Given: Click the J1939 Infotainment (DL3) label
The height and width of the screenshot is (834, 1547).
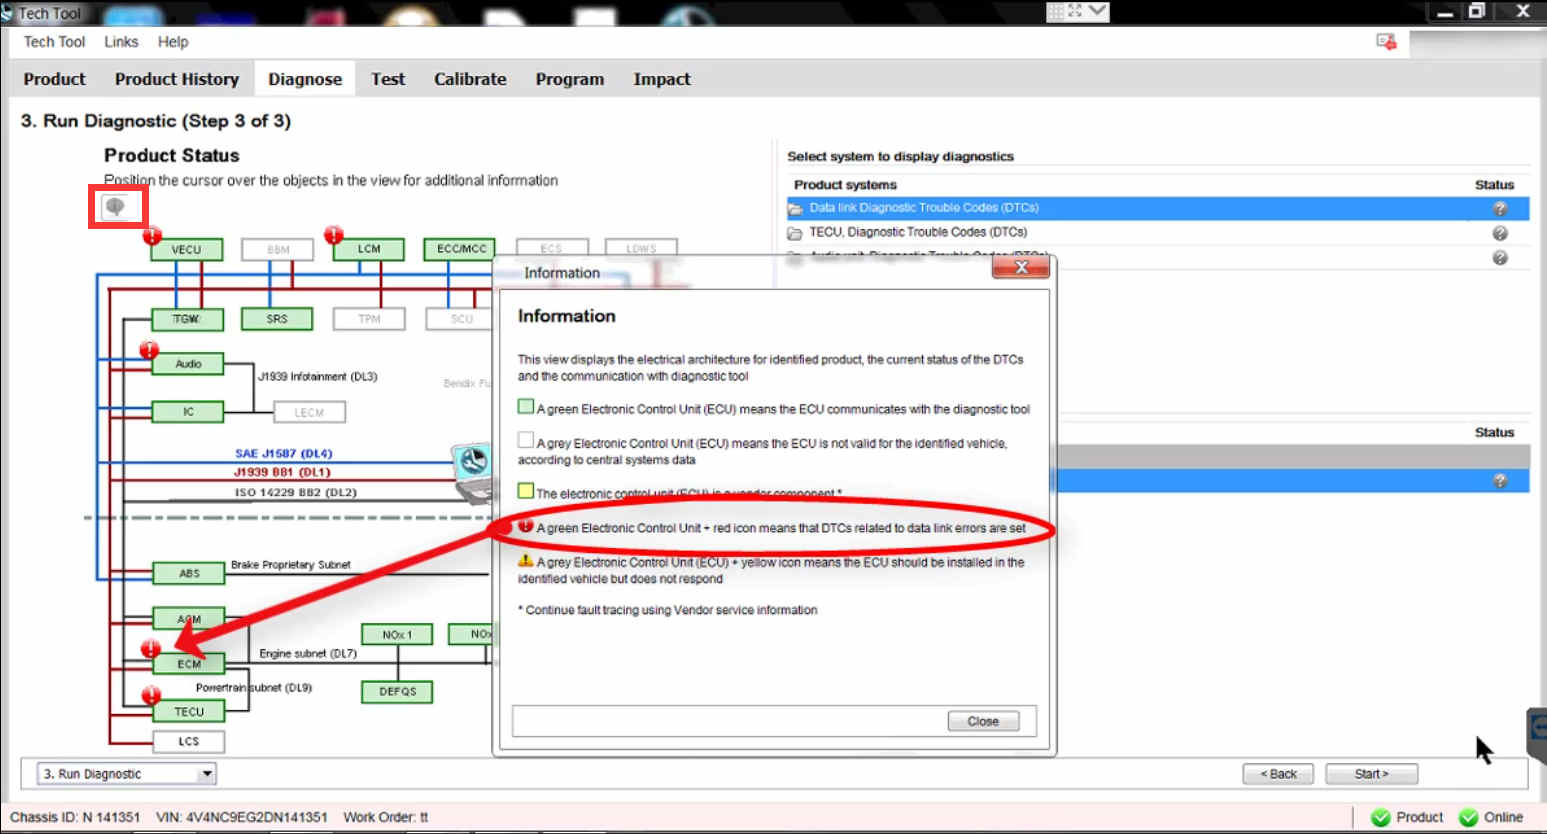Looking at the screenshot, I should (x=318, y=377).
